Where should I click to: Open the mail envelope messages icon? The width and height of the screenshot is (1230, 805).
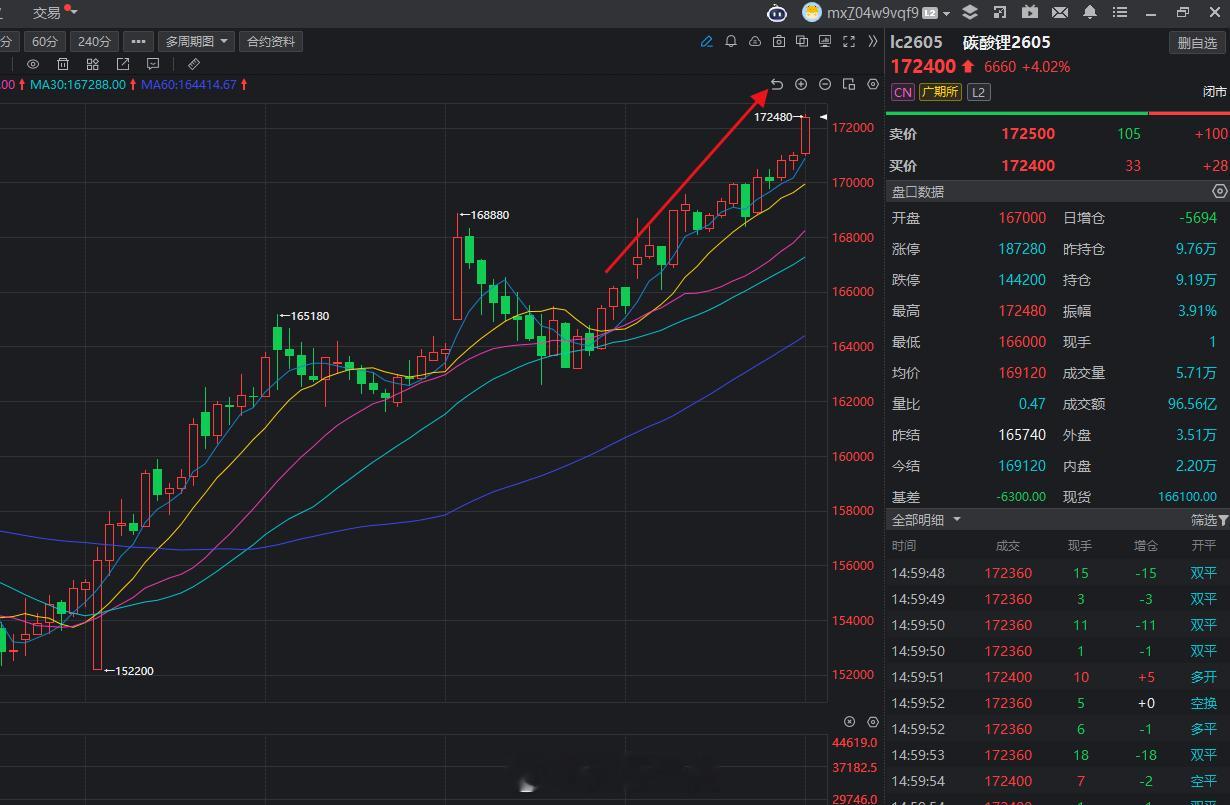pos(1059,12)
